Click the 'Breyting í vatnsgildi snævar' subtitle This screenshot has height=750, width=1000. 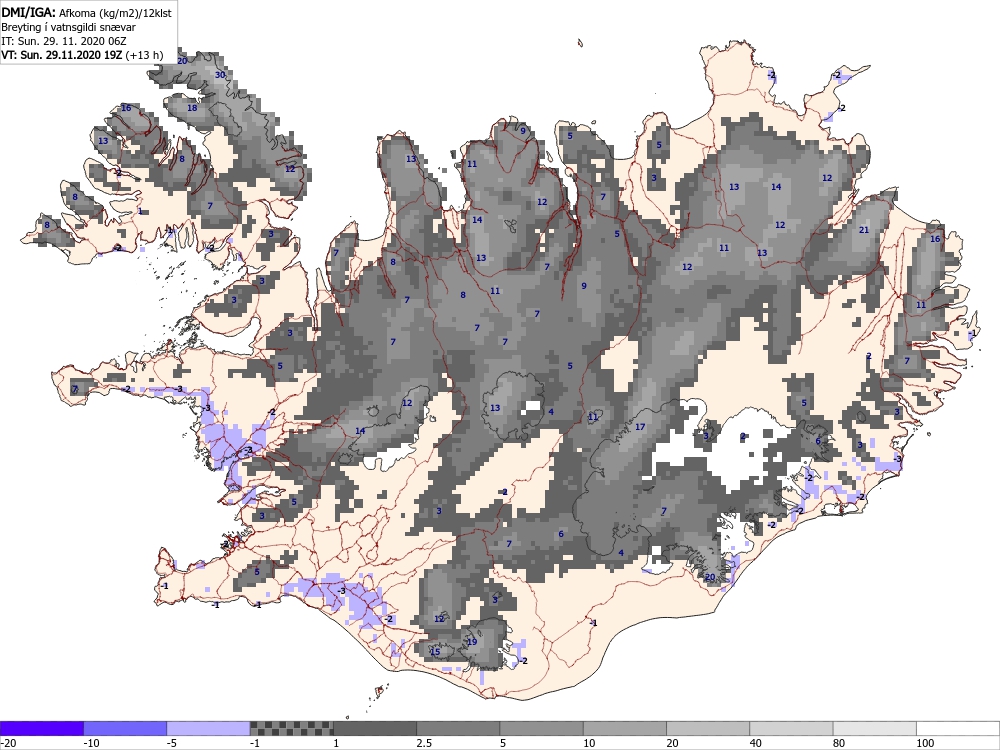click(x=68, y=27)
